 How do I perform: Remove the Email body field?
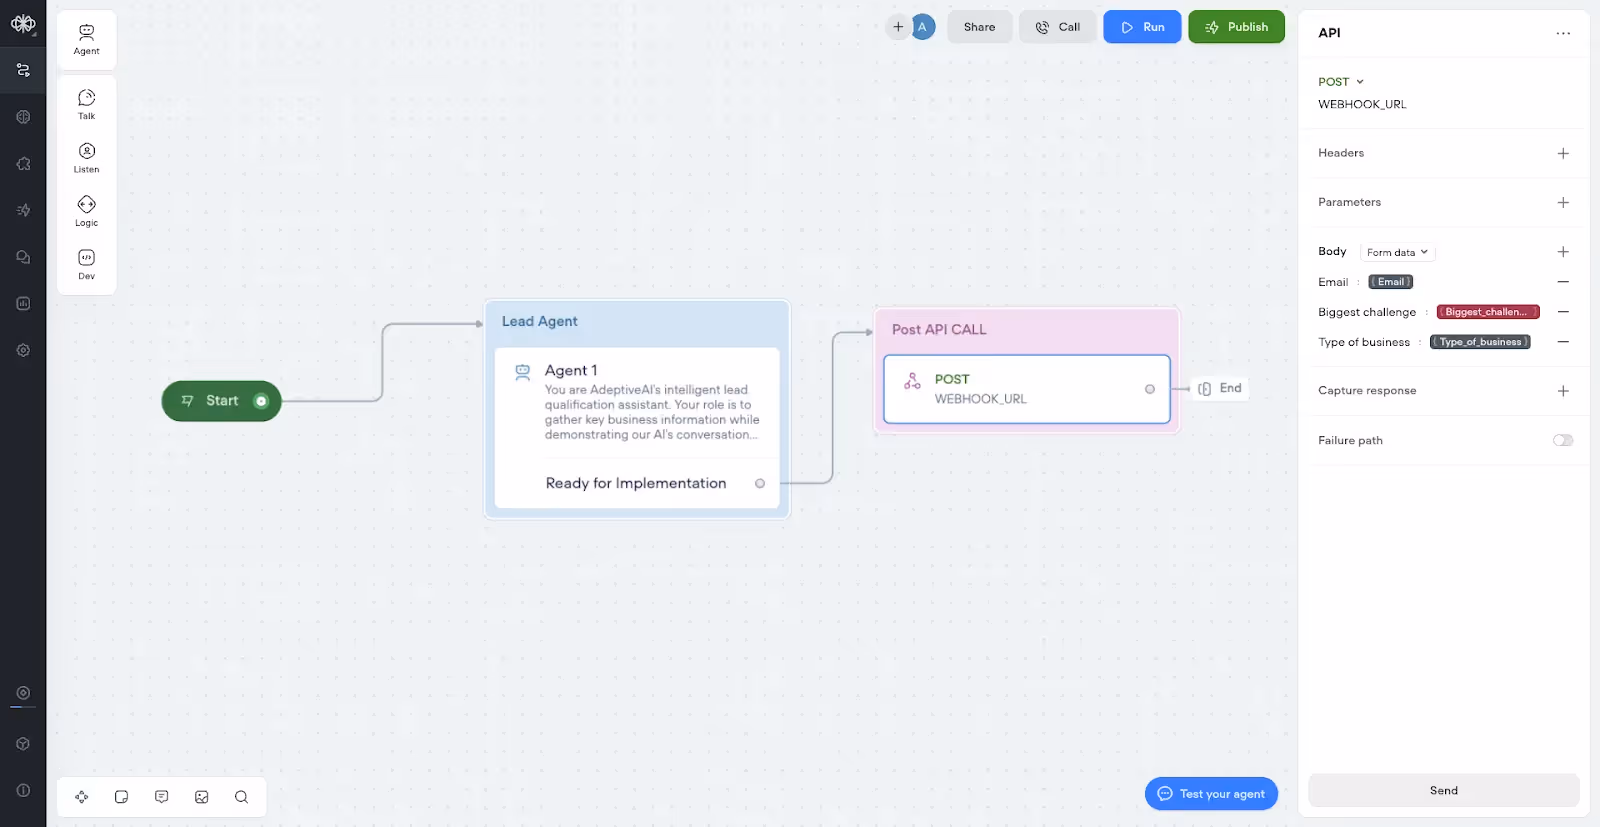(1563, 282)
